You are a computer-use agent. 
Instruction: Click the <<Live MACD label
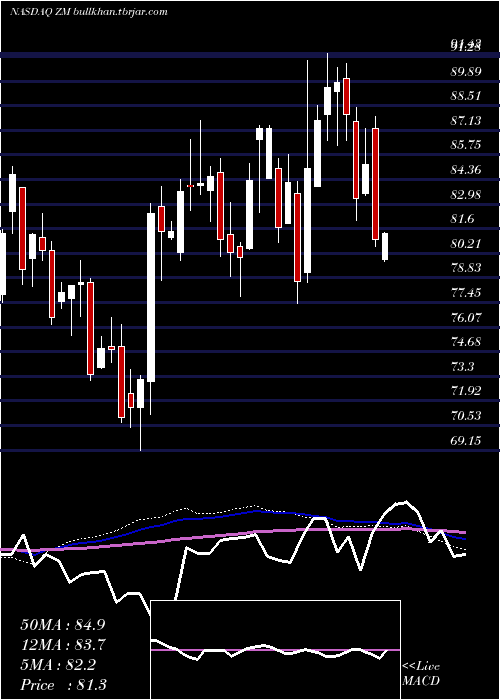[x=421, y=674]
